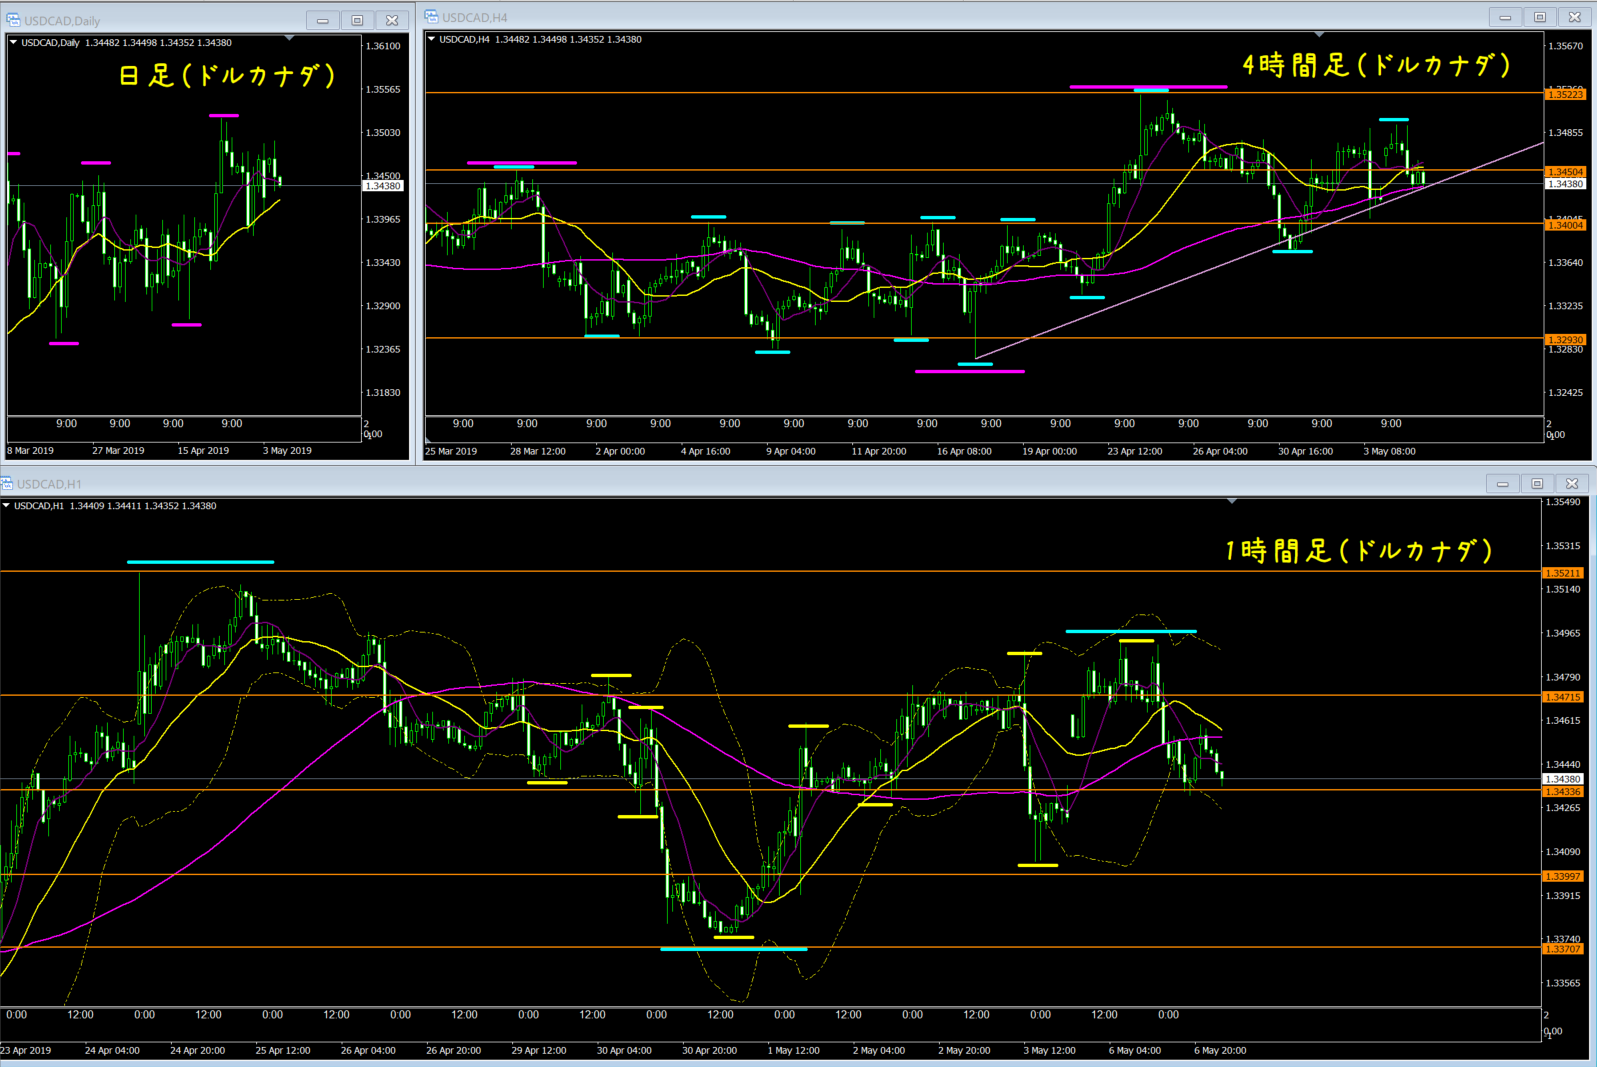Screen dimensions: 1597x1067
Task: Click the 3 May 08:00 date on H4 axis
Action: tap(1390, 451)
